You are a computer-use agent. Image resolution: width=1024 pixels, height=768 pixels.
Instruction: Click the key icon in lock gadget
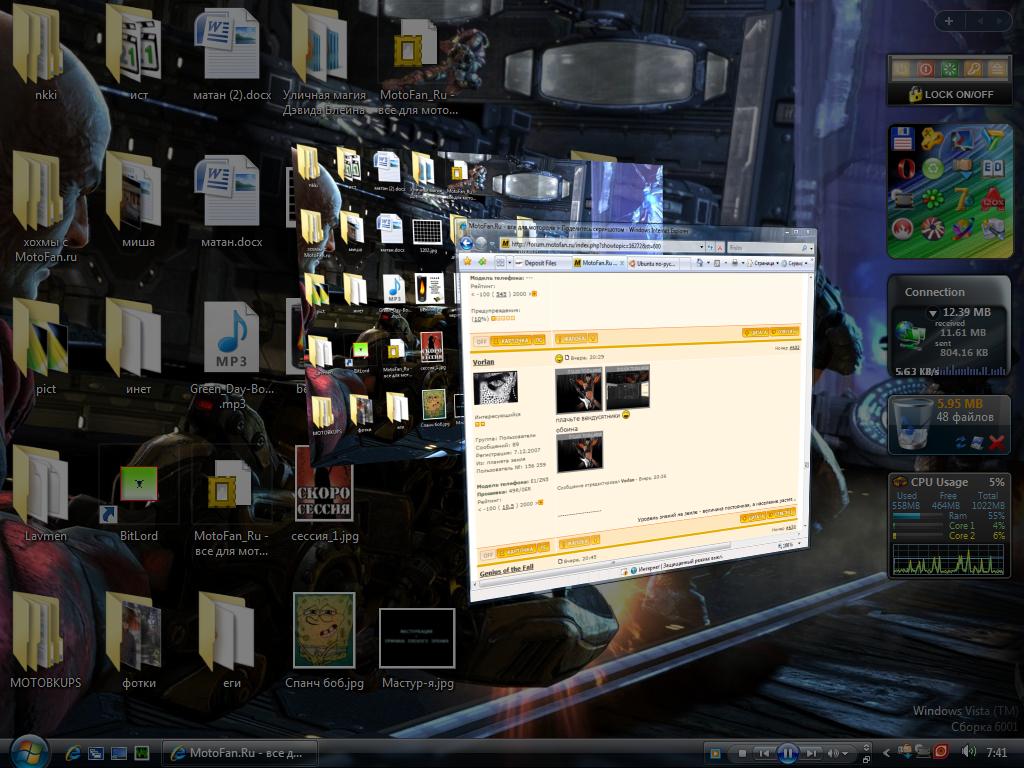coord(973,69)
